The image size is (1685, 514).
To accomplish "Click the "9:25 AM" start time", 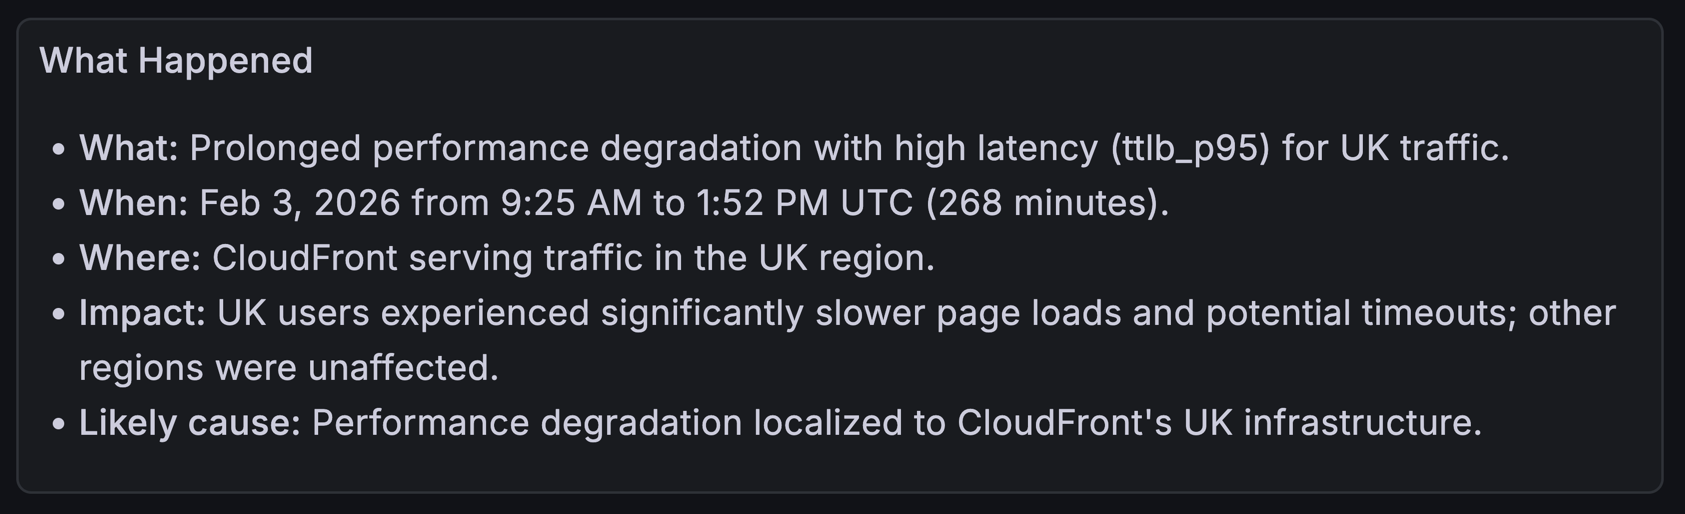I will point(571,203).
